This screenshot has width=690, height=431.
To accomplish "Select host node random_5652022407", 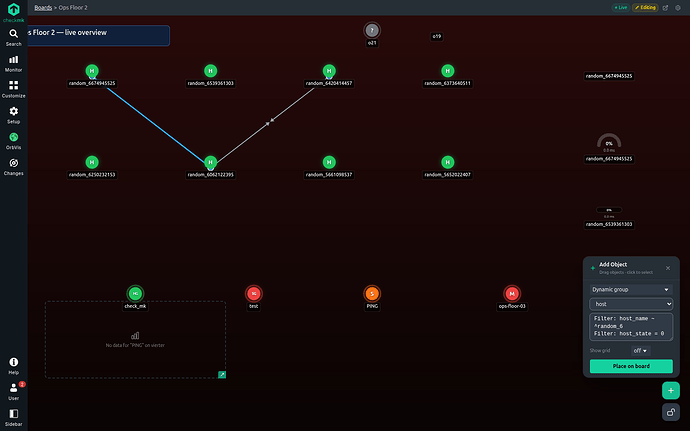I will click(448, 162).
